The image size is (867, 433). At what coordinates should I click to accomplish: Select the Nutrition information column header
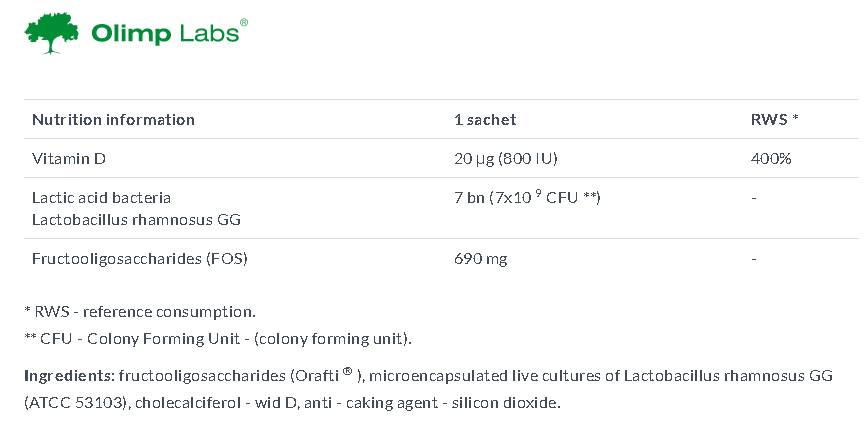click(x=113, y=119)
